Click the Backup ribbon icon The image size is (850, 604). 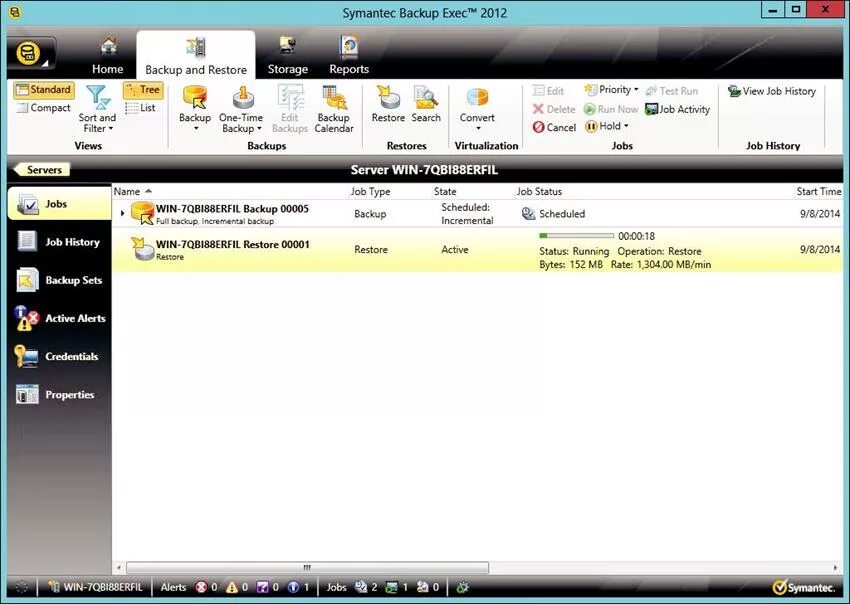click(195, 99)
